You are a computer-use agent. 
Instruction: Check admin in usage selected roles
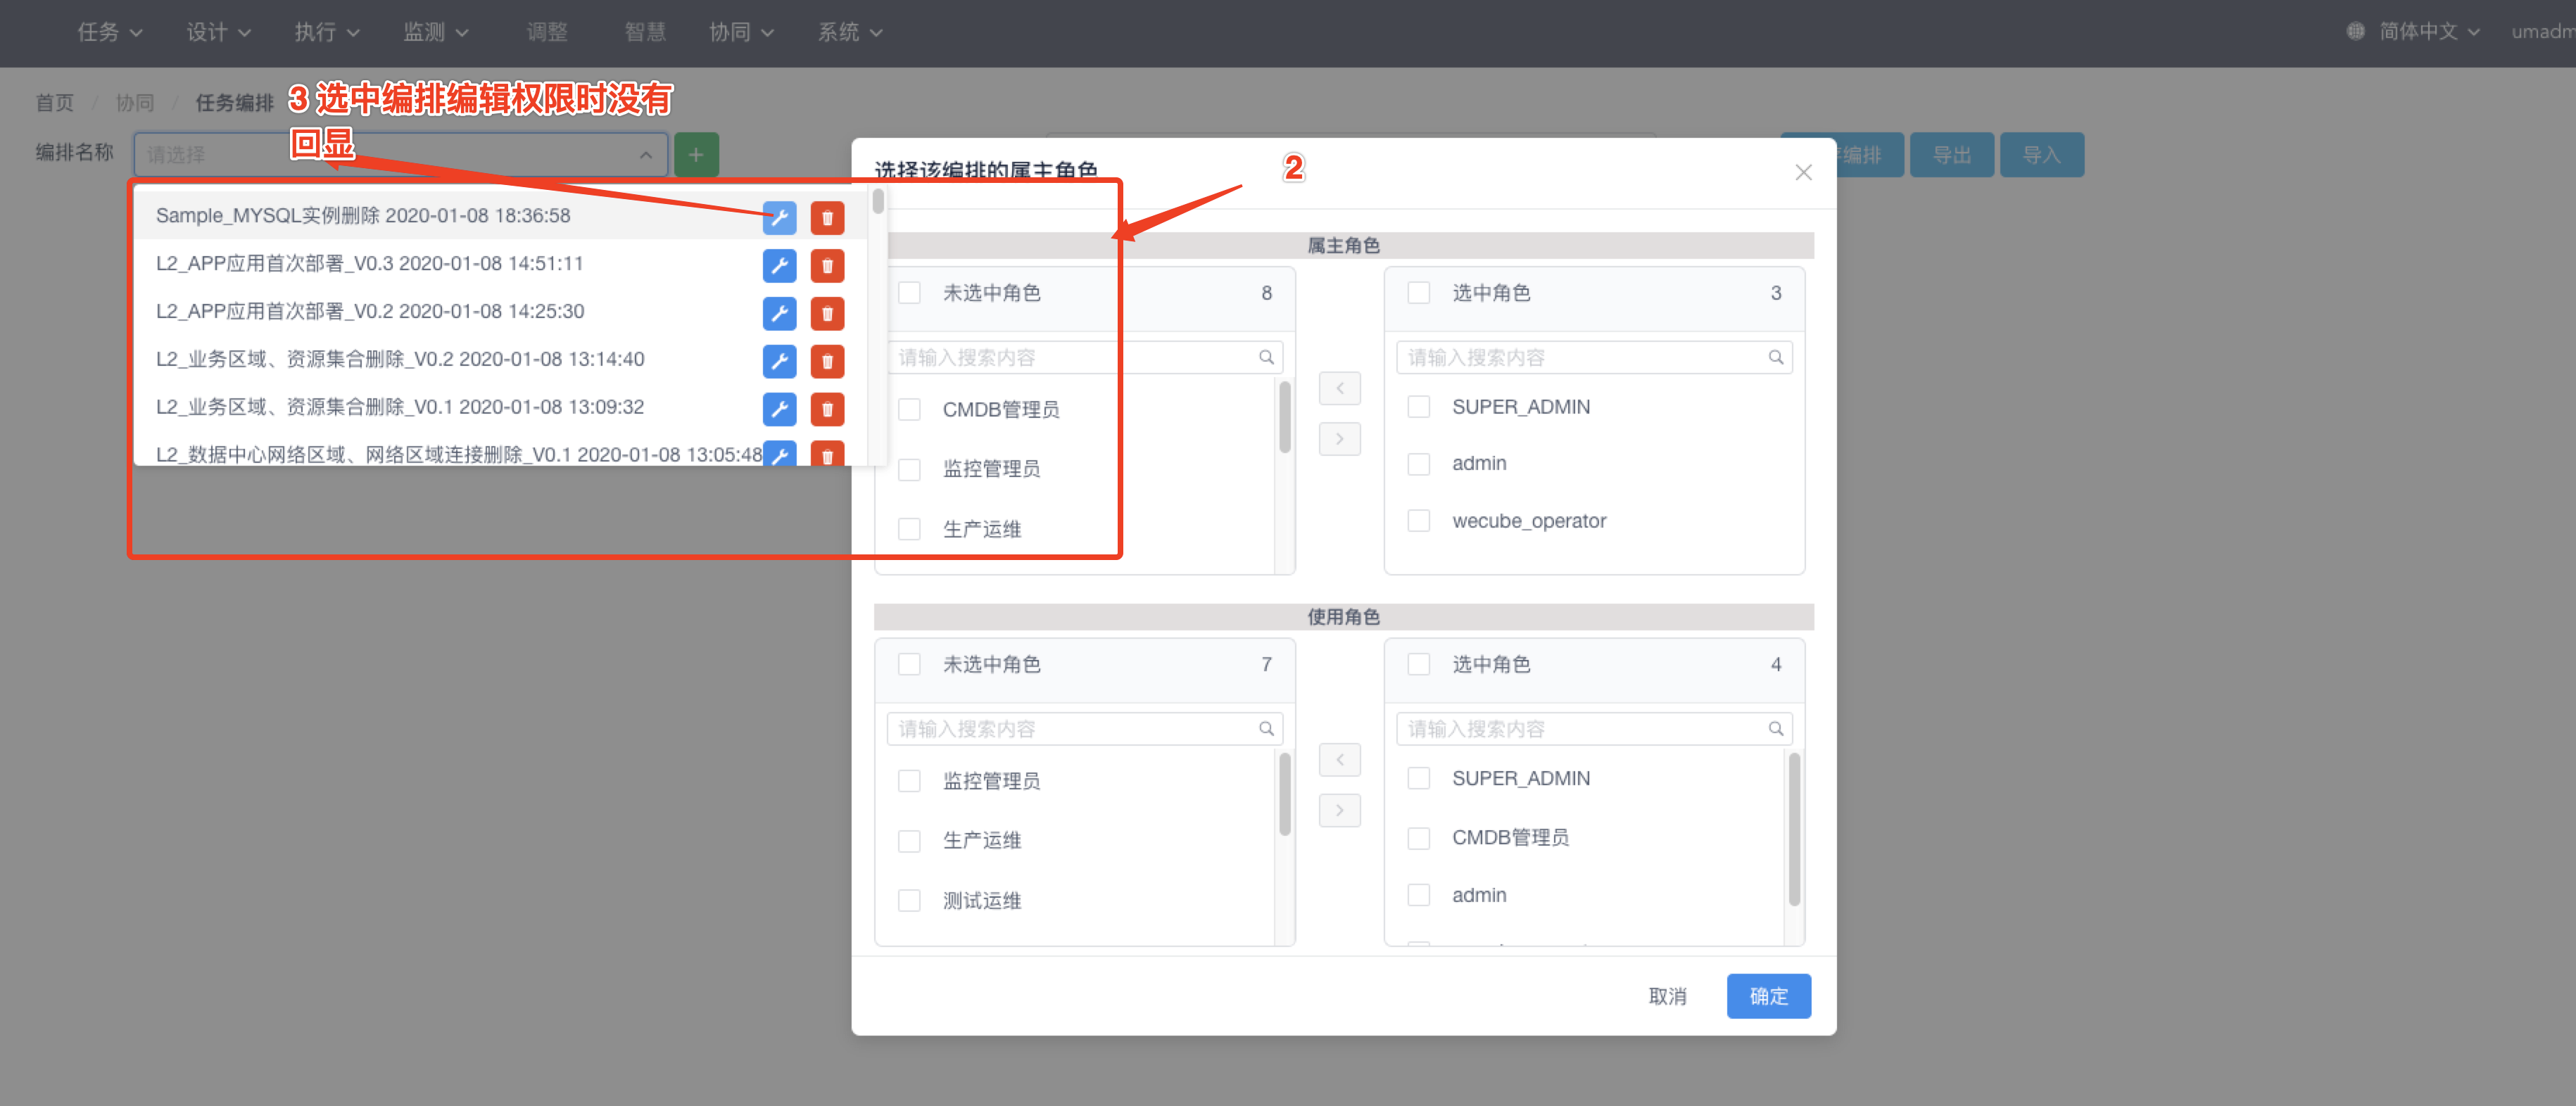[1418, 895]
